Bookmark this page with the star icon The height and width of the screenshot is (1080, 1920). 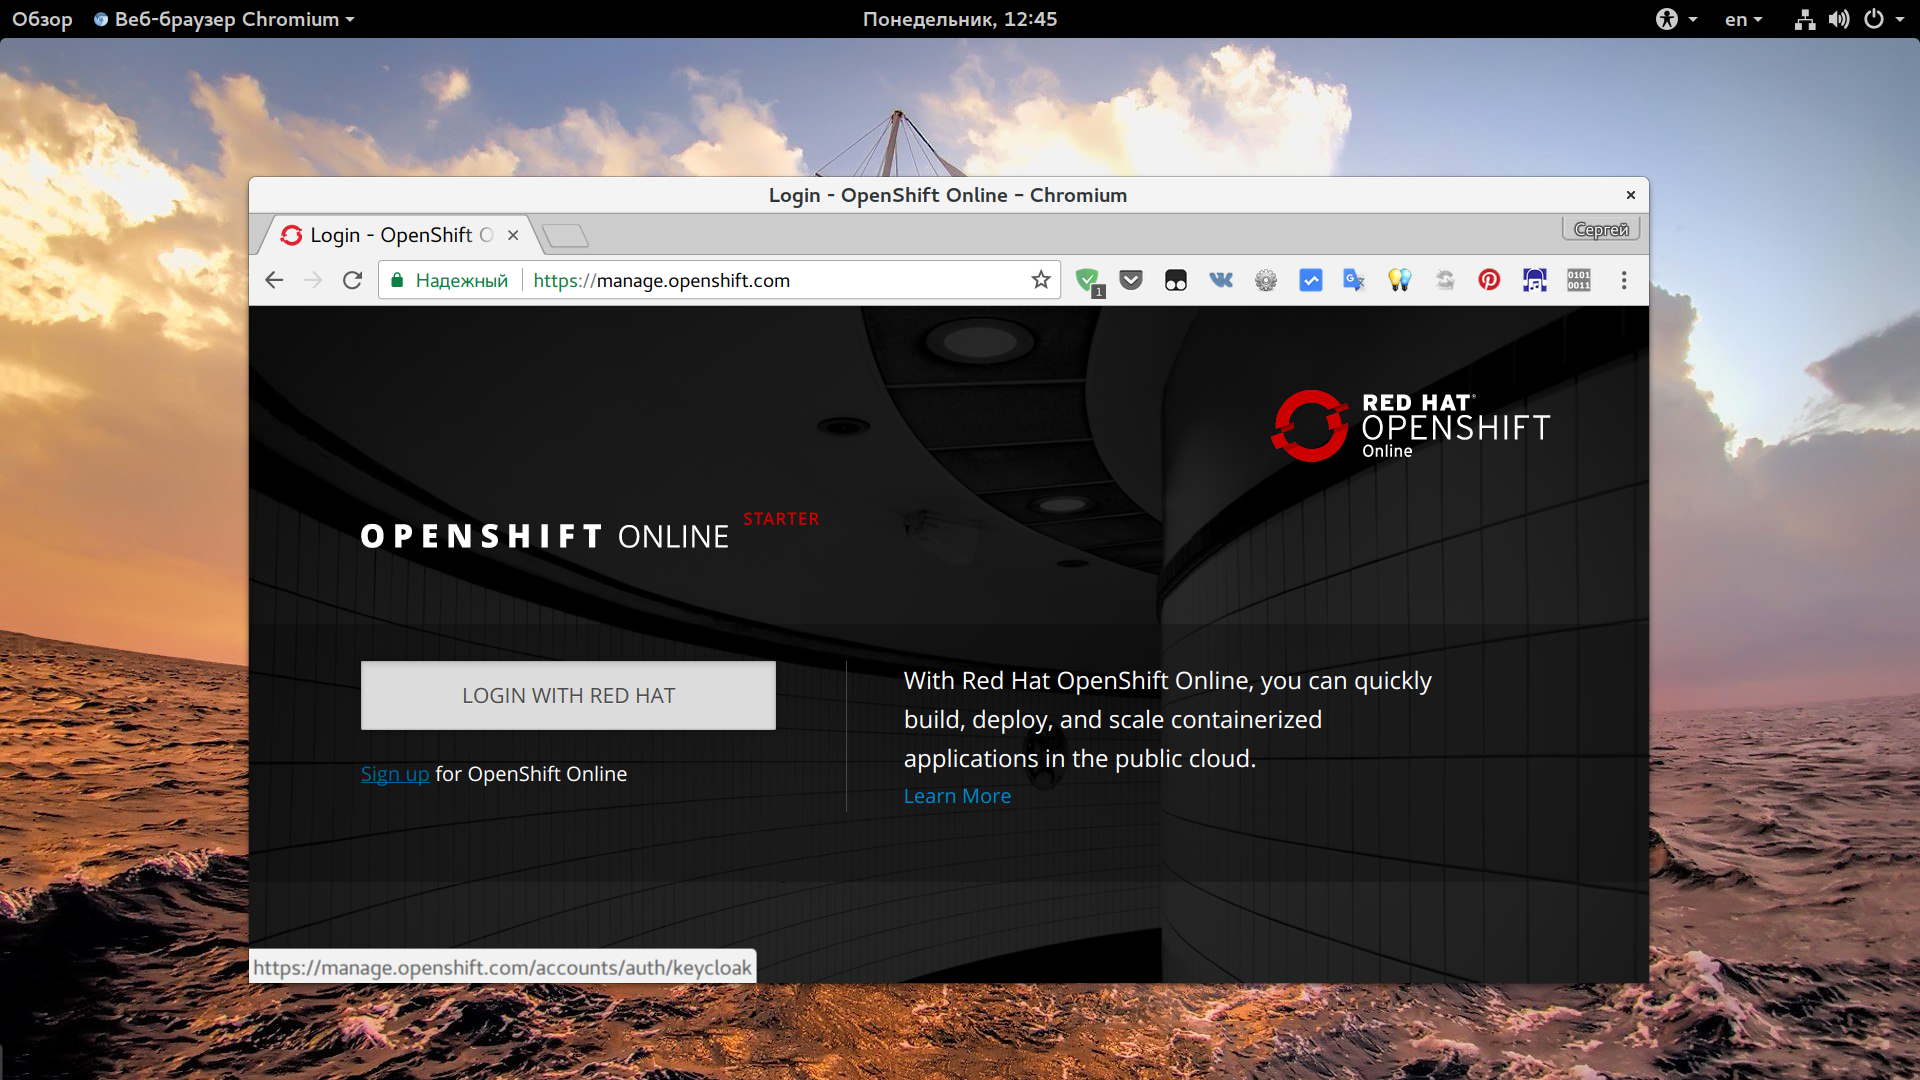pyautogui.click(x=1041, y=280)
